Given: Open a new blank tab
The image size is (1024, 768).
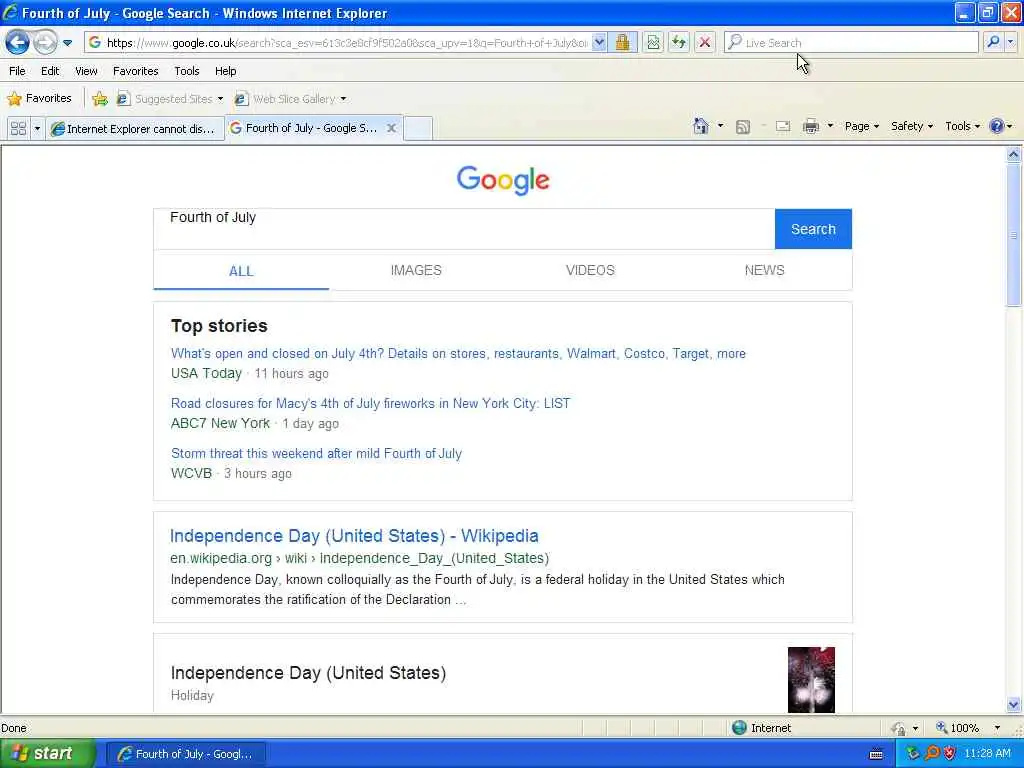Looking at the screenshot, I should (x=417, y=128).
